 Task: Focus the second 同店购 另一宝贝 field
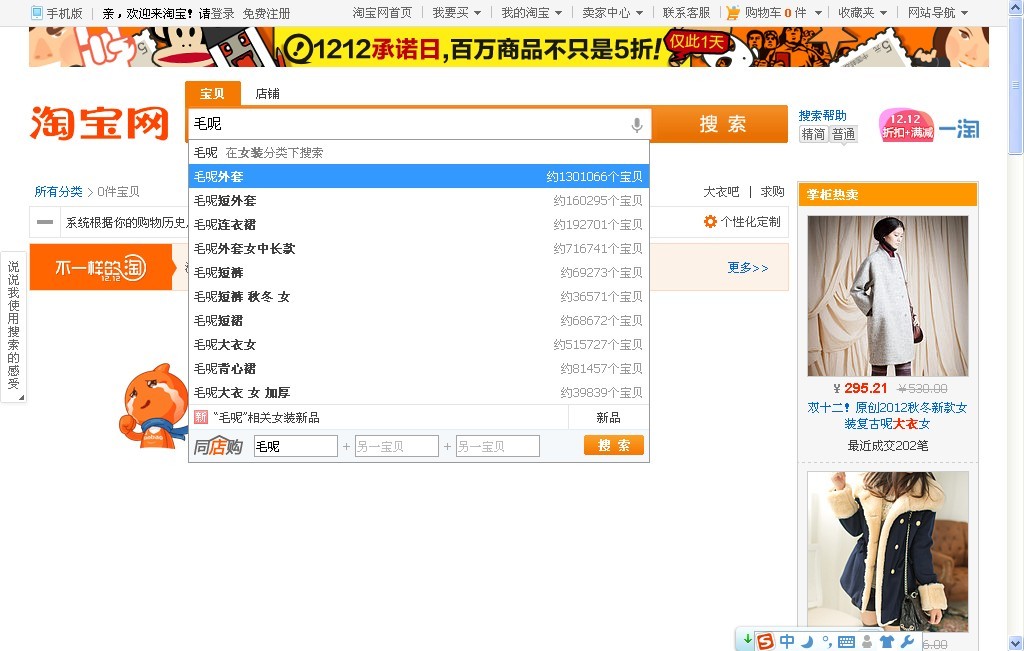point(396,447)
